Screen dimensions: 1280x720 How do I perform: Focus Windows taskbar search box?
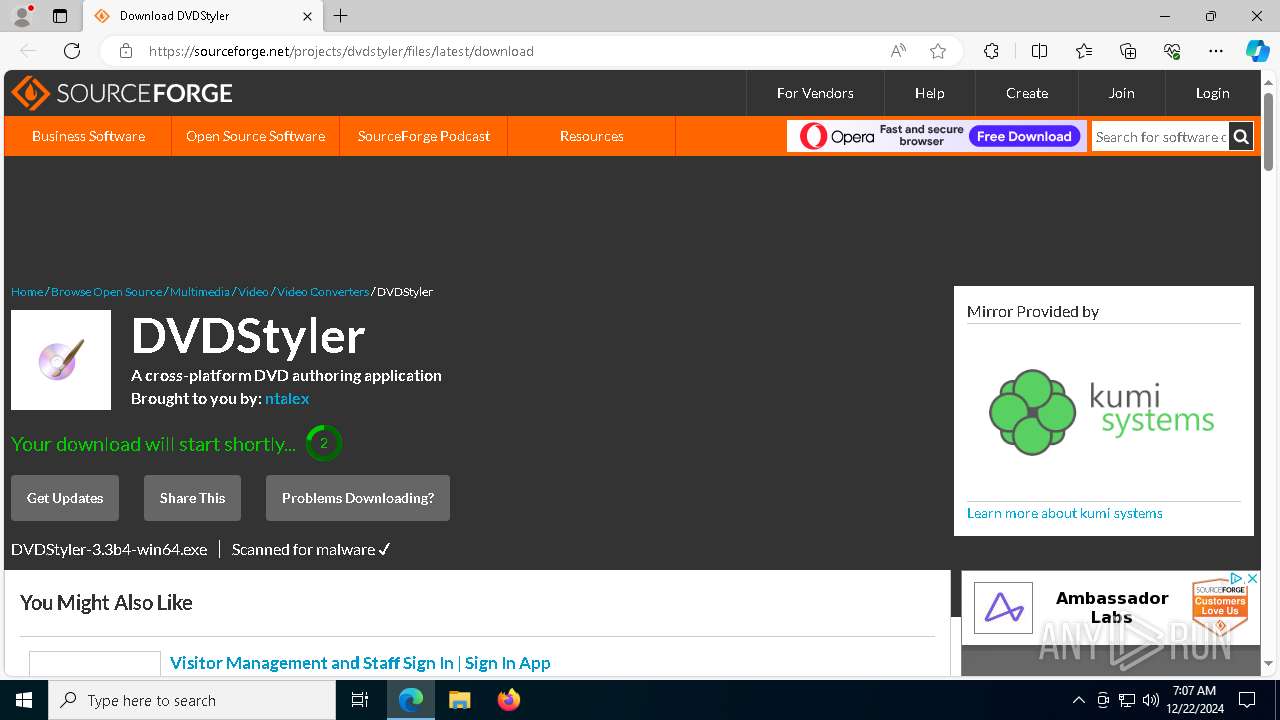[x=192, y=700]
